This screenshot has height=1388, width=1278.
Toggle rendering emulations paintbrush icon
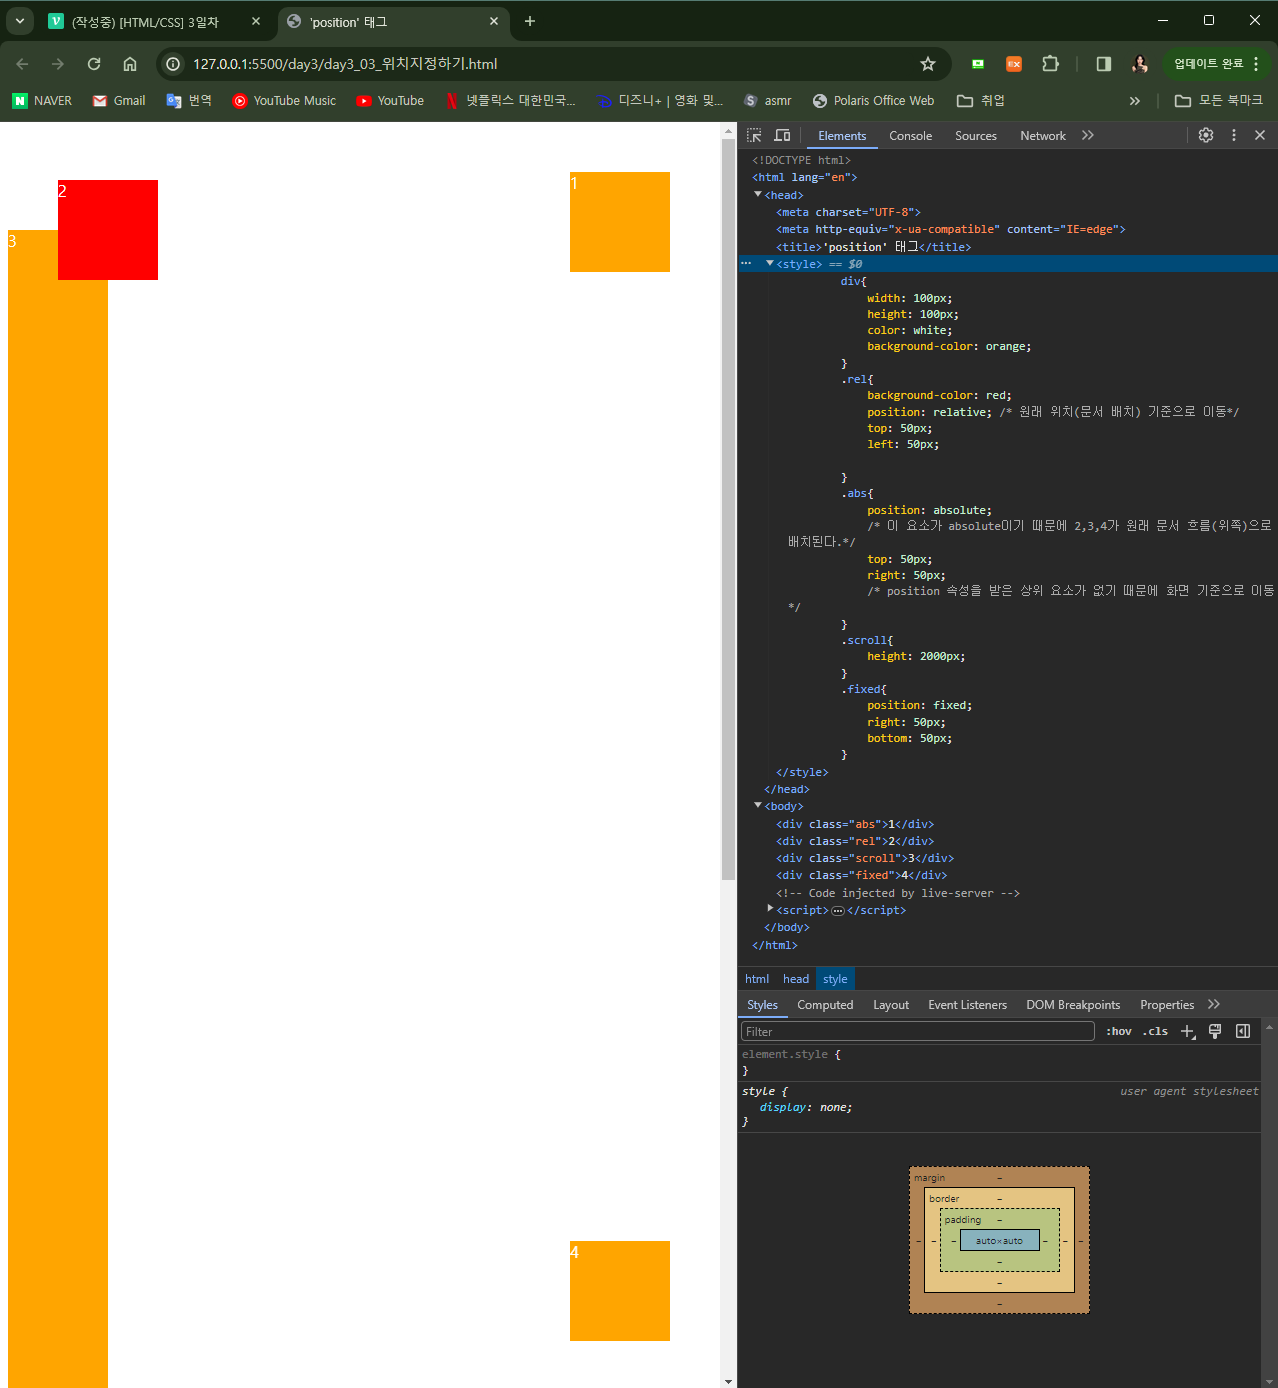point(1215,1031)
